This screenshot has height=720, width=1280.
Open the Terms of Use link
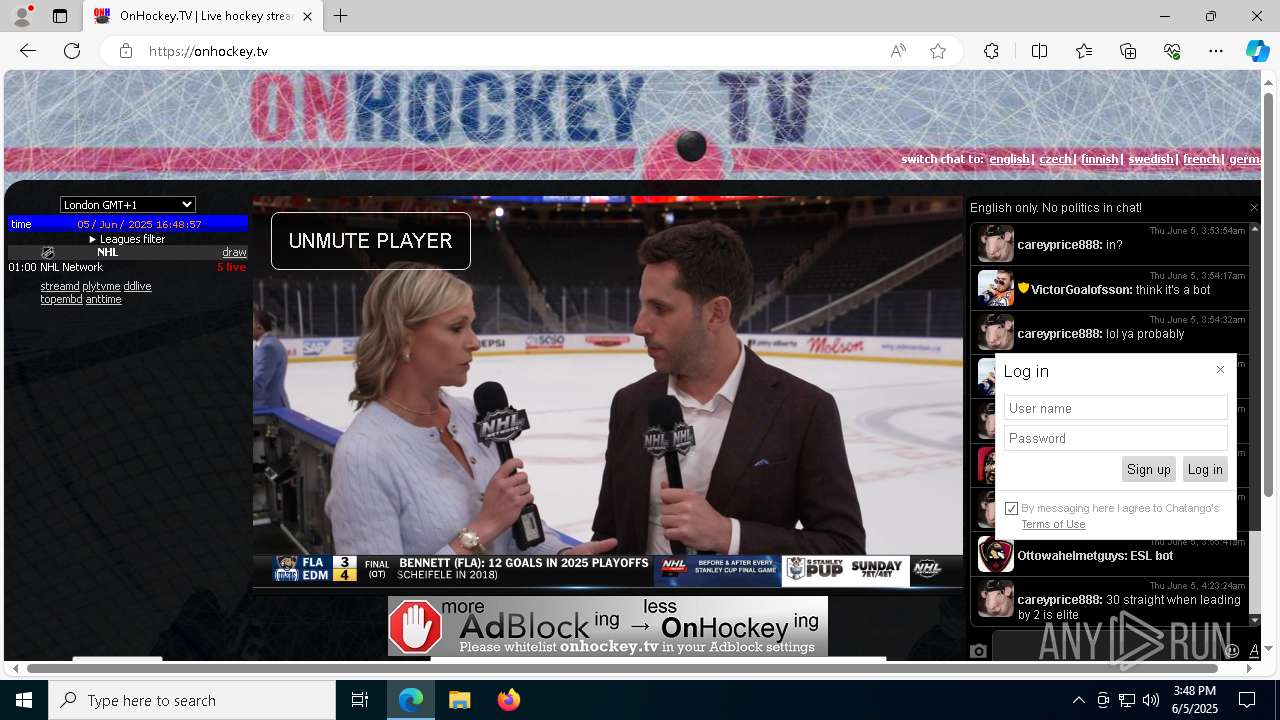1053,524
